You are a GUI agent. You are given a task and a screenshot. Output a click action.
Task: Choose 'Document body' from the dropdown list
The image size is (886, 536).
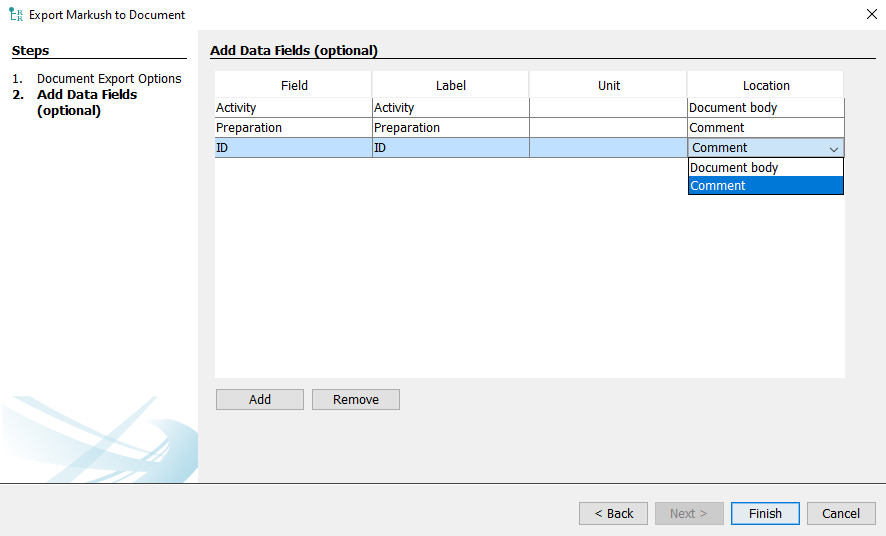click(x=765, y=167)
